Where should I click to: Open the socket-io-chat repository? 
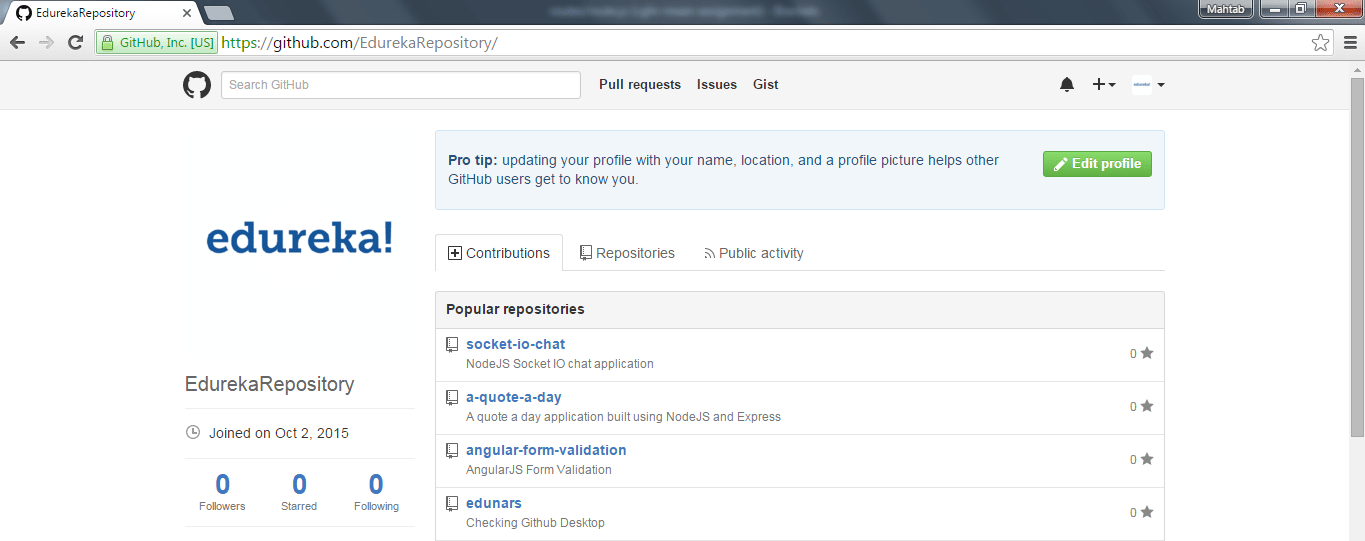tap(515, 344)
